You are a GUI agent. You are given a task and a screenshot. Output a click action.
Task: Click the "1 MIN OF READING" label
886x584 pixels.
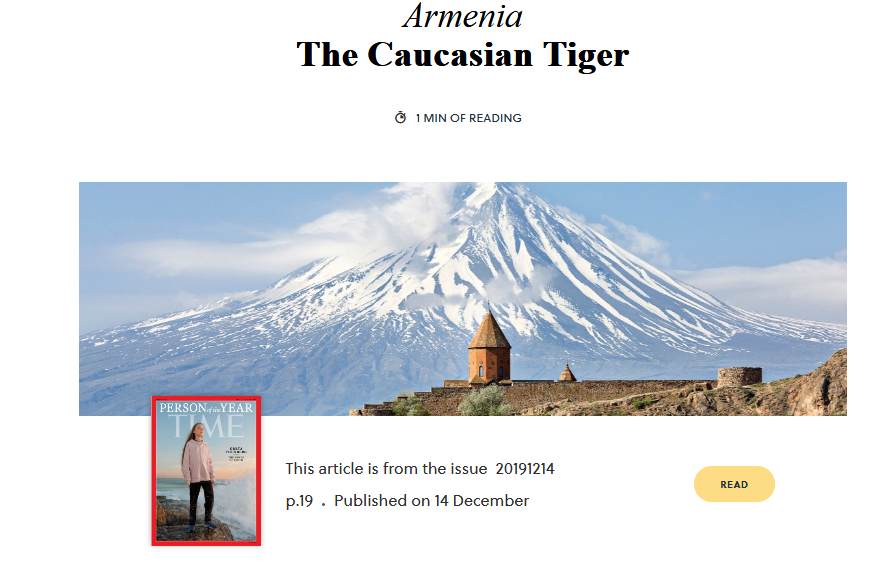click(x=468, y=118)
